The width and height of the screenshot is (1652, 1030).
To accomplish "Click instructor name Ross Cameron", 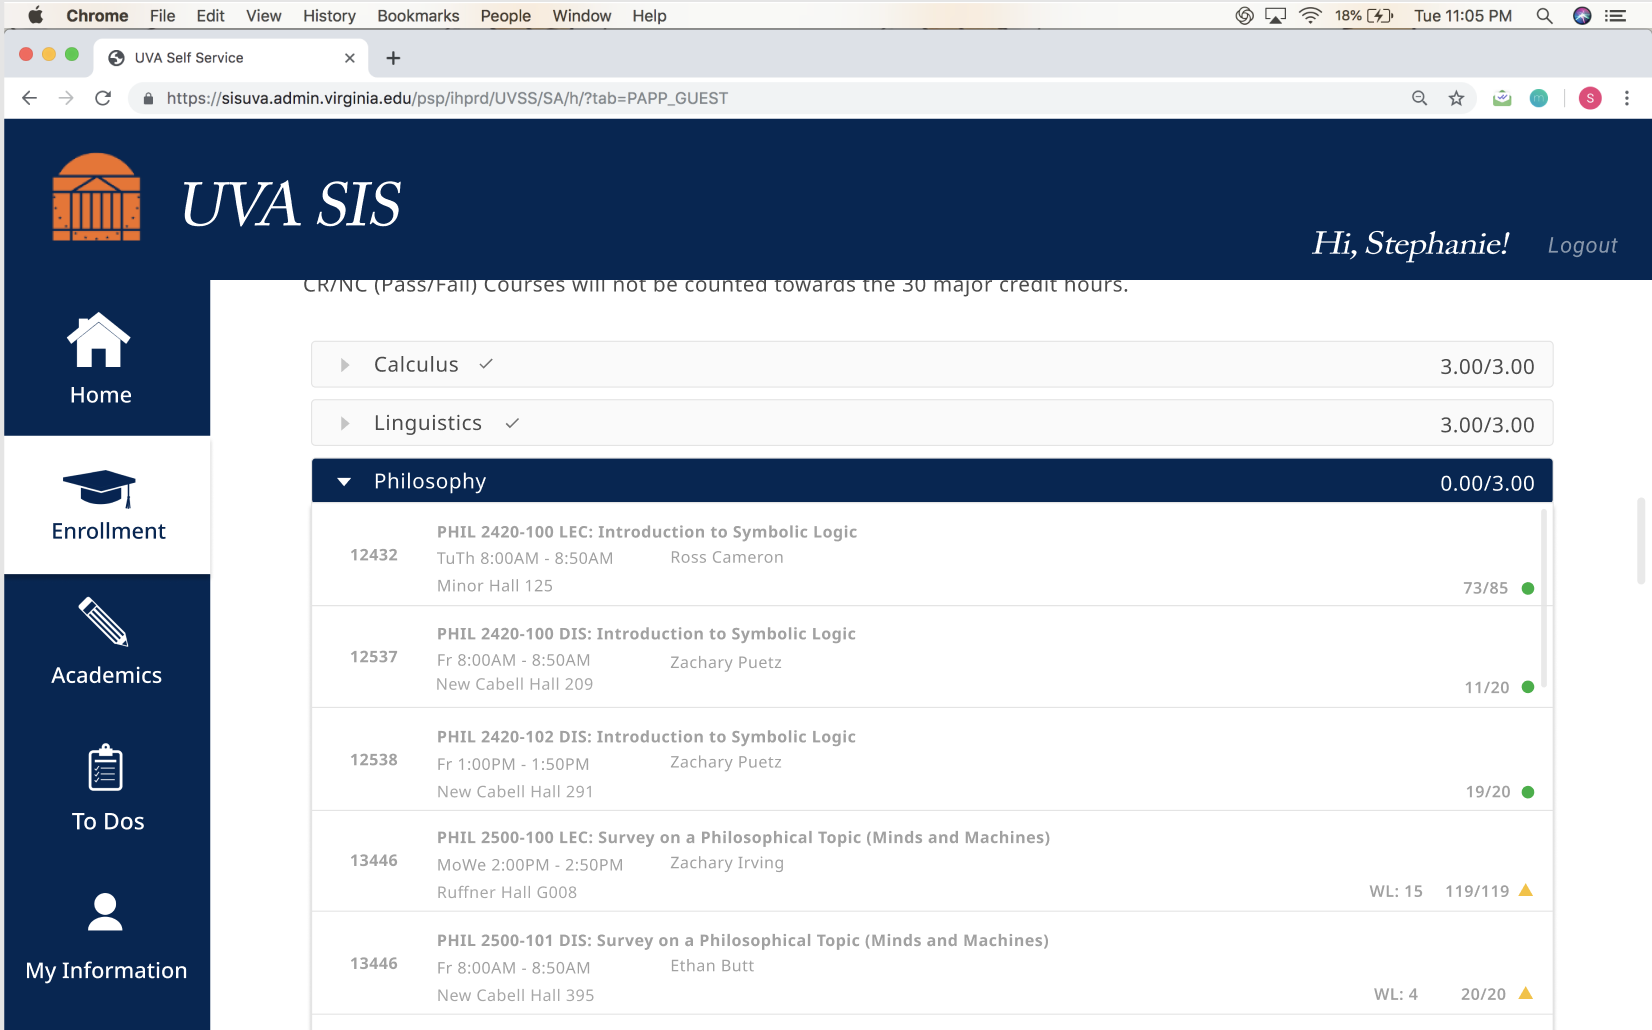I will (727, 557).
